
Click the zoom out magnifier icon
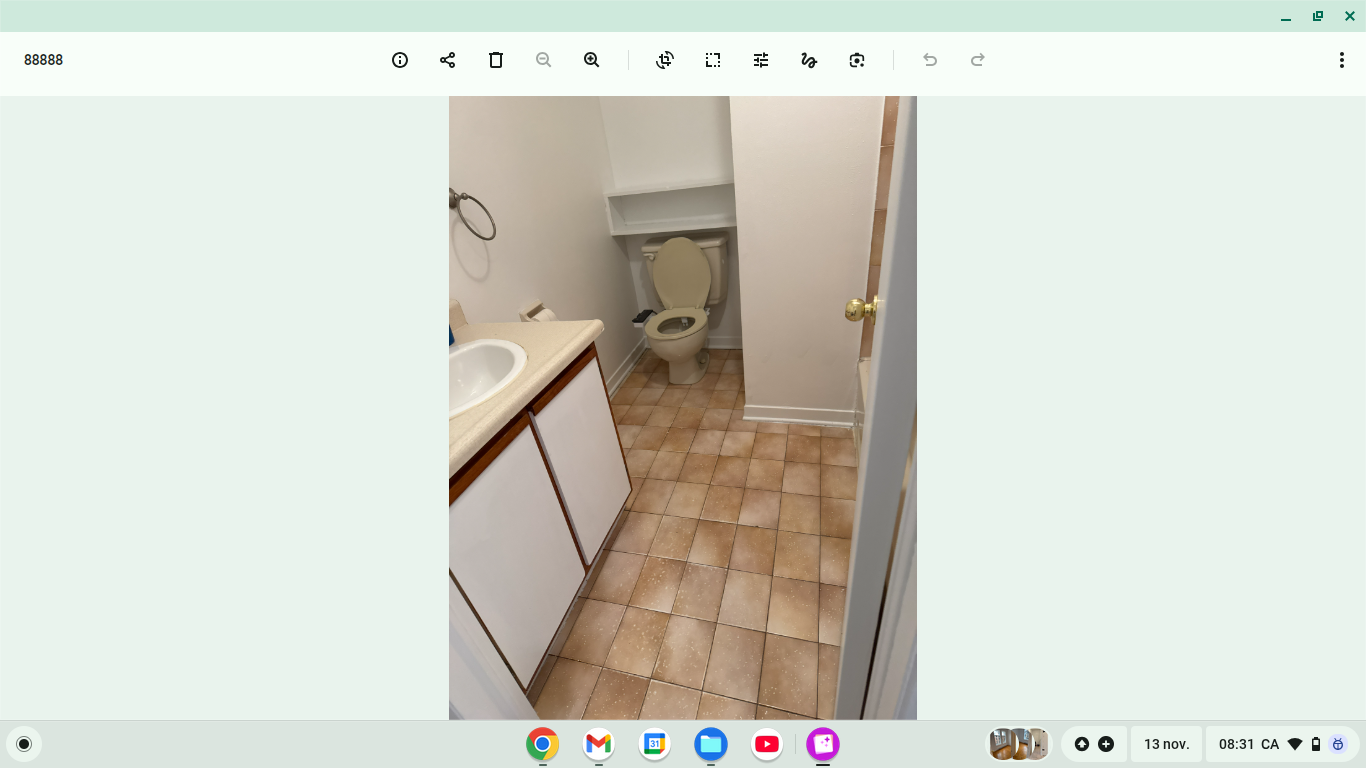[544, 60]
